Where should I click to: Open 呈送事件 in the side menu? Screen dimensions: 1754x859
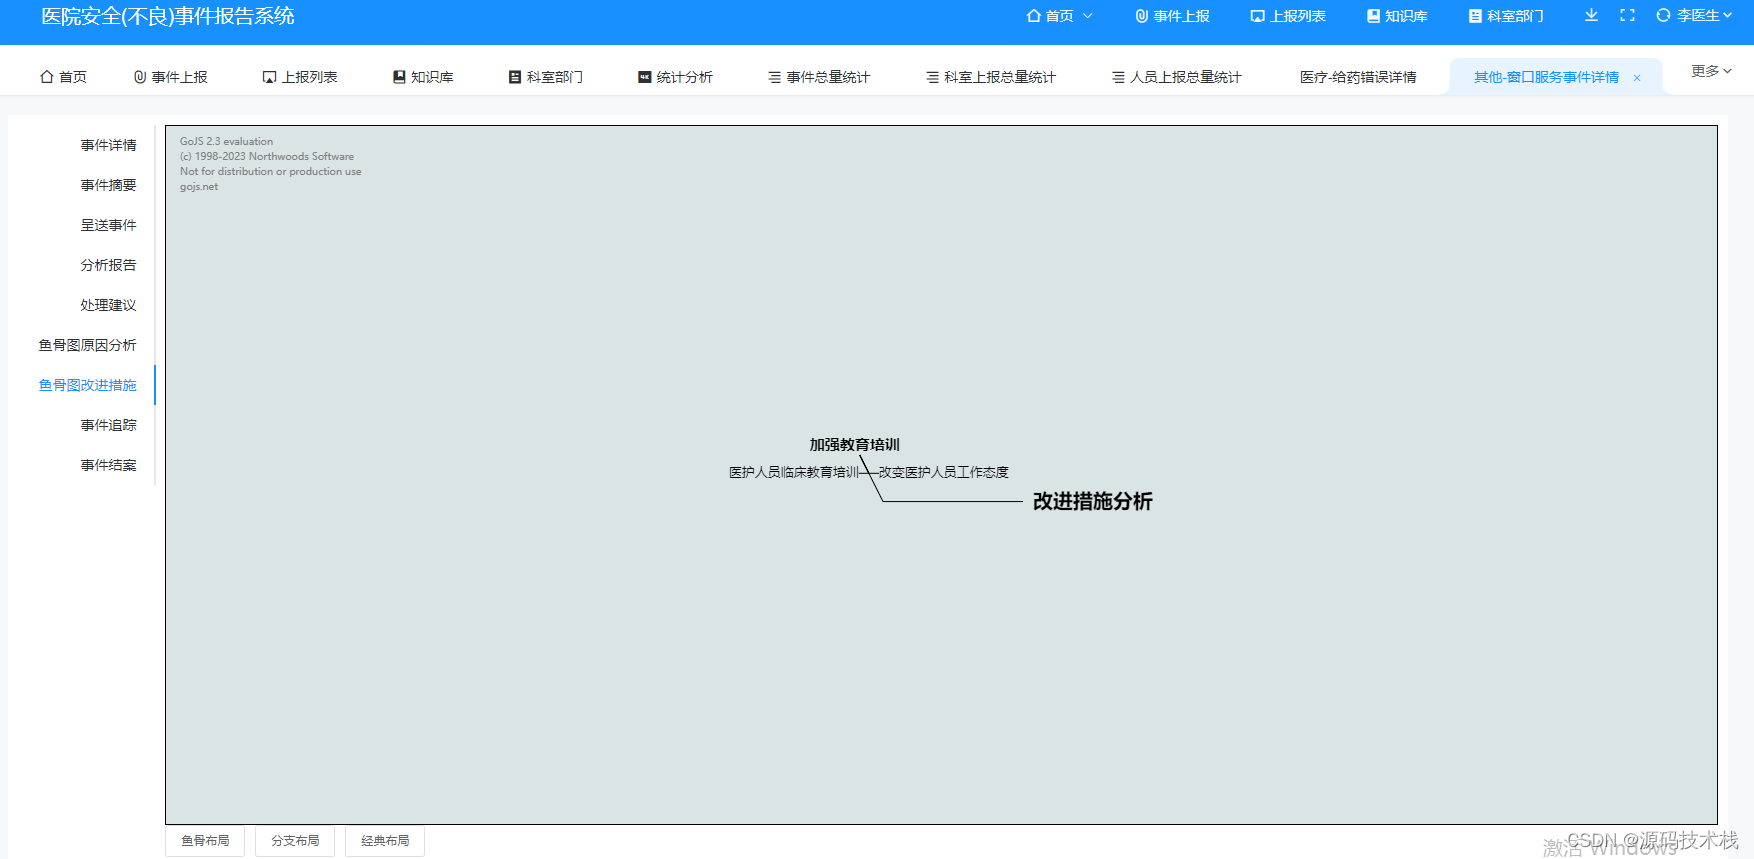click(108, 225)
